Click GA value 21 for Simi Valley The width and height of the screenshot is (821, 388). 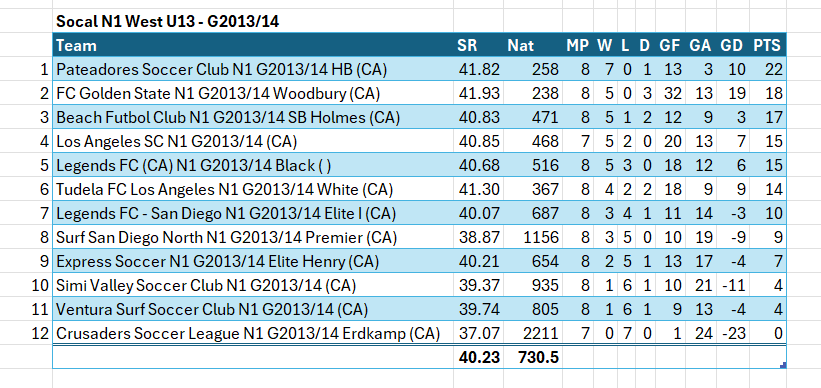point(700,285)
